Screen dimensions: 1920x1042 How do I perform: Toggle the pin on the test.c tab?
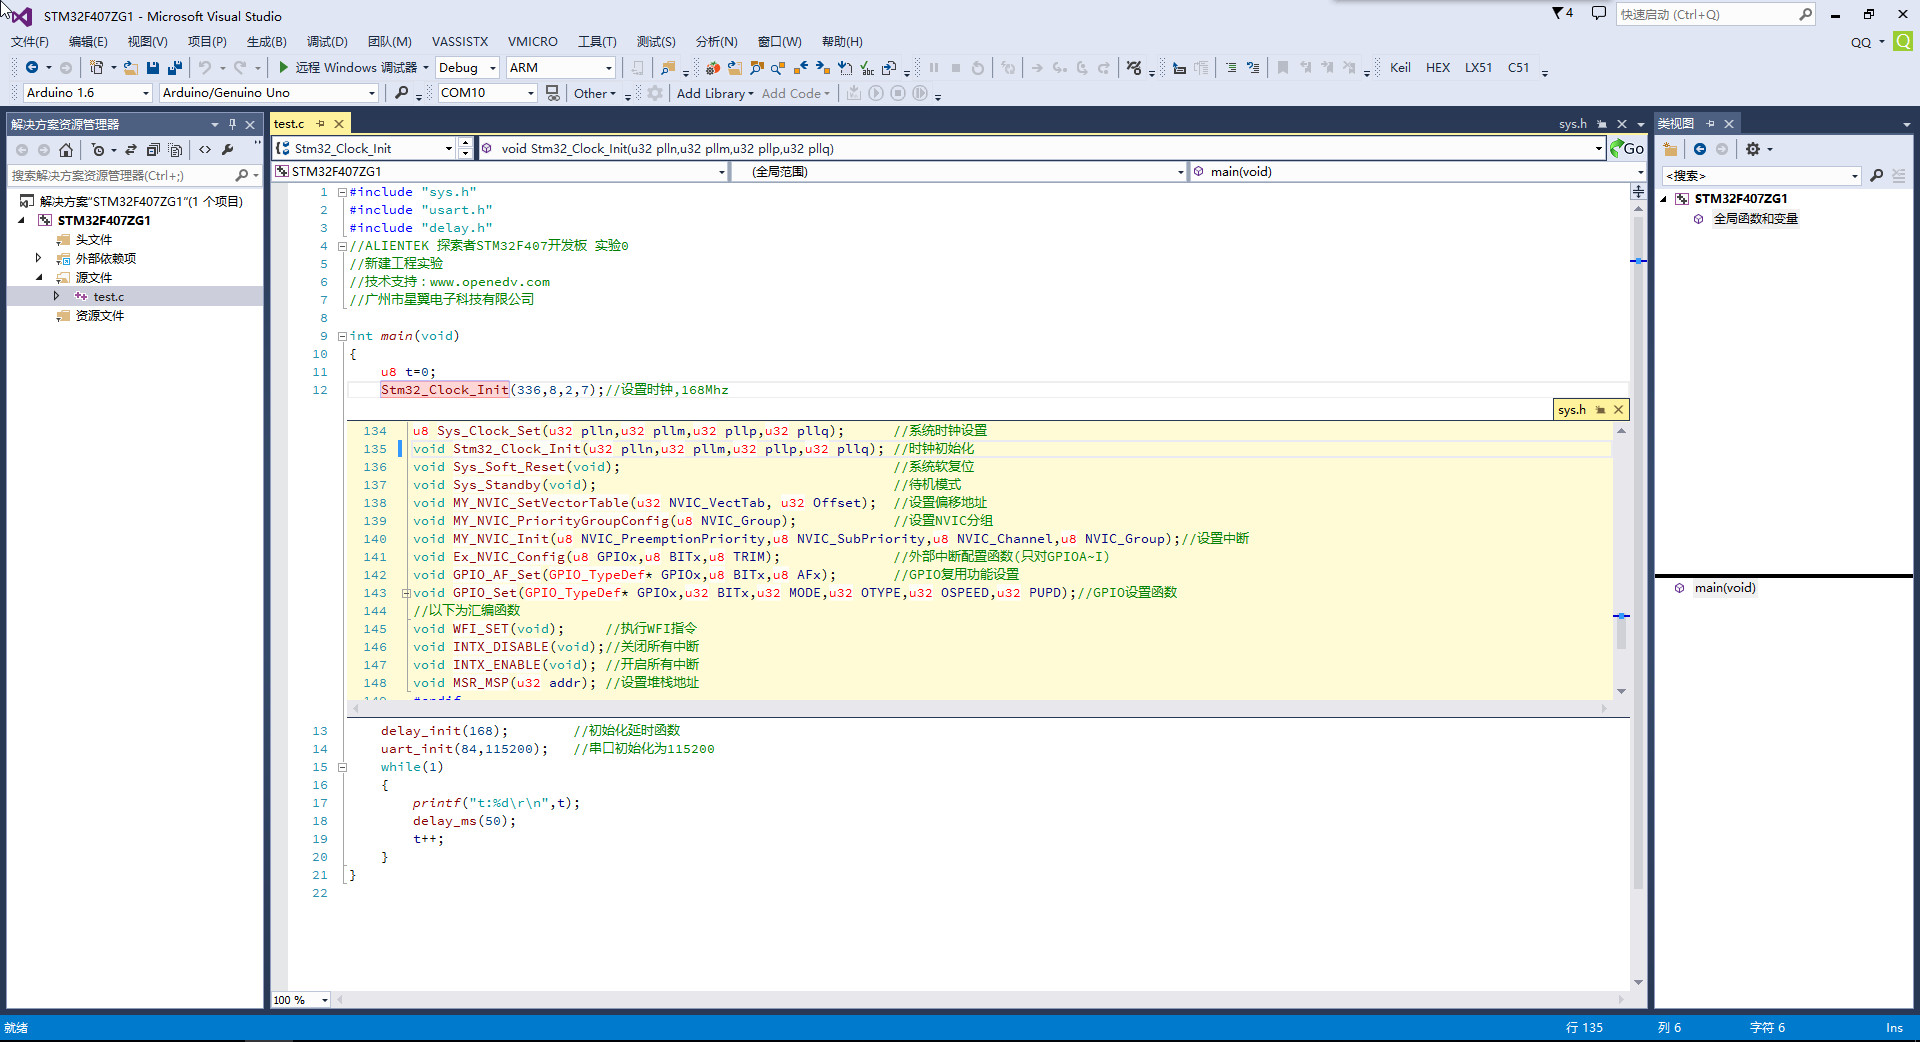coord(321,124)
